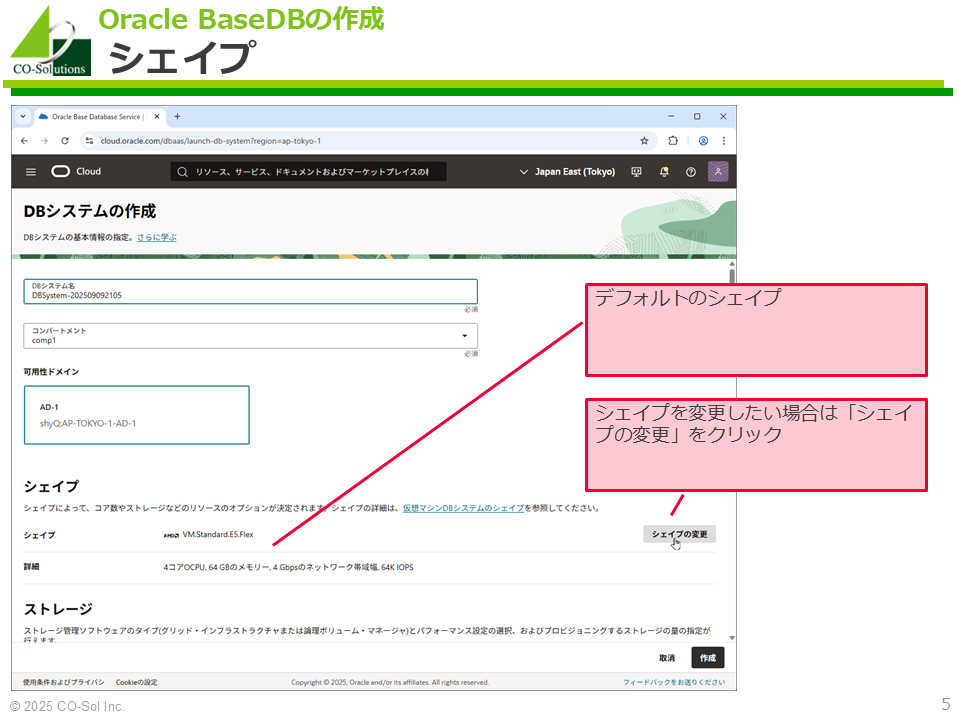The image size is (960, 720).
Task: Click the browser forward arrow
Action: pyautogui.click(x=44, y=141)
